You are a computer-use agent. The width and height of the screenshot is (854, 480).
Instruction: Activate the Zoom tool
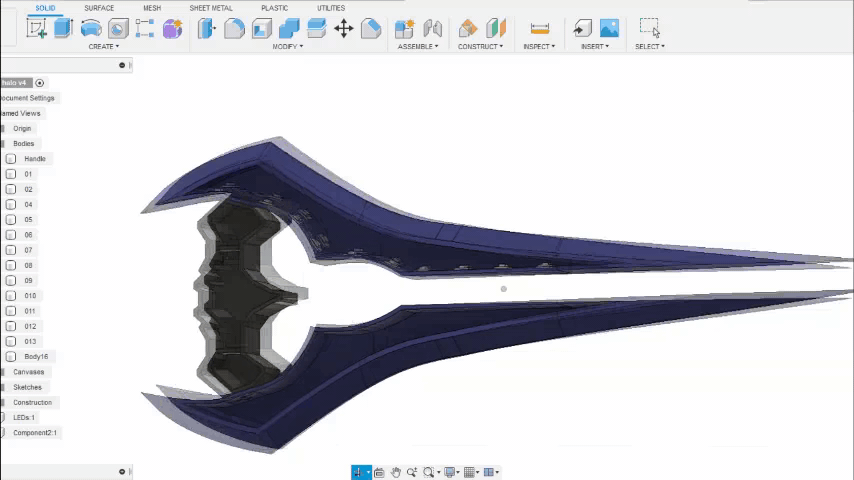(412, 472)
